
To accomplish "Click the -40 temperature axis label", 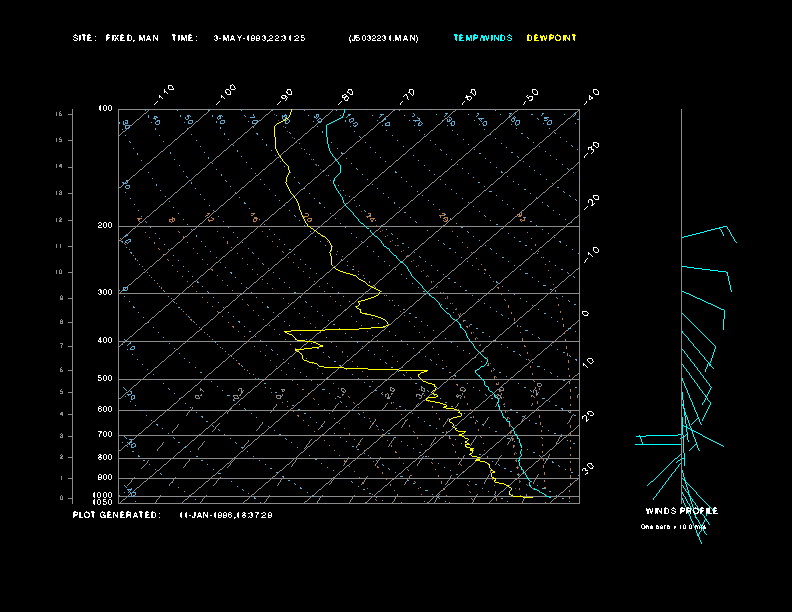I will [591, 95].
